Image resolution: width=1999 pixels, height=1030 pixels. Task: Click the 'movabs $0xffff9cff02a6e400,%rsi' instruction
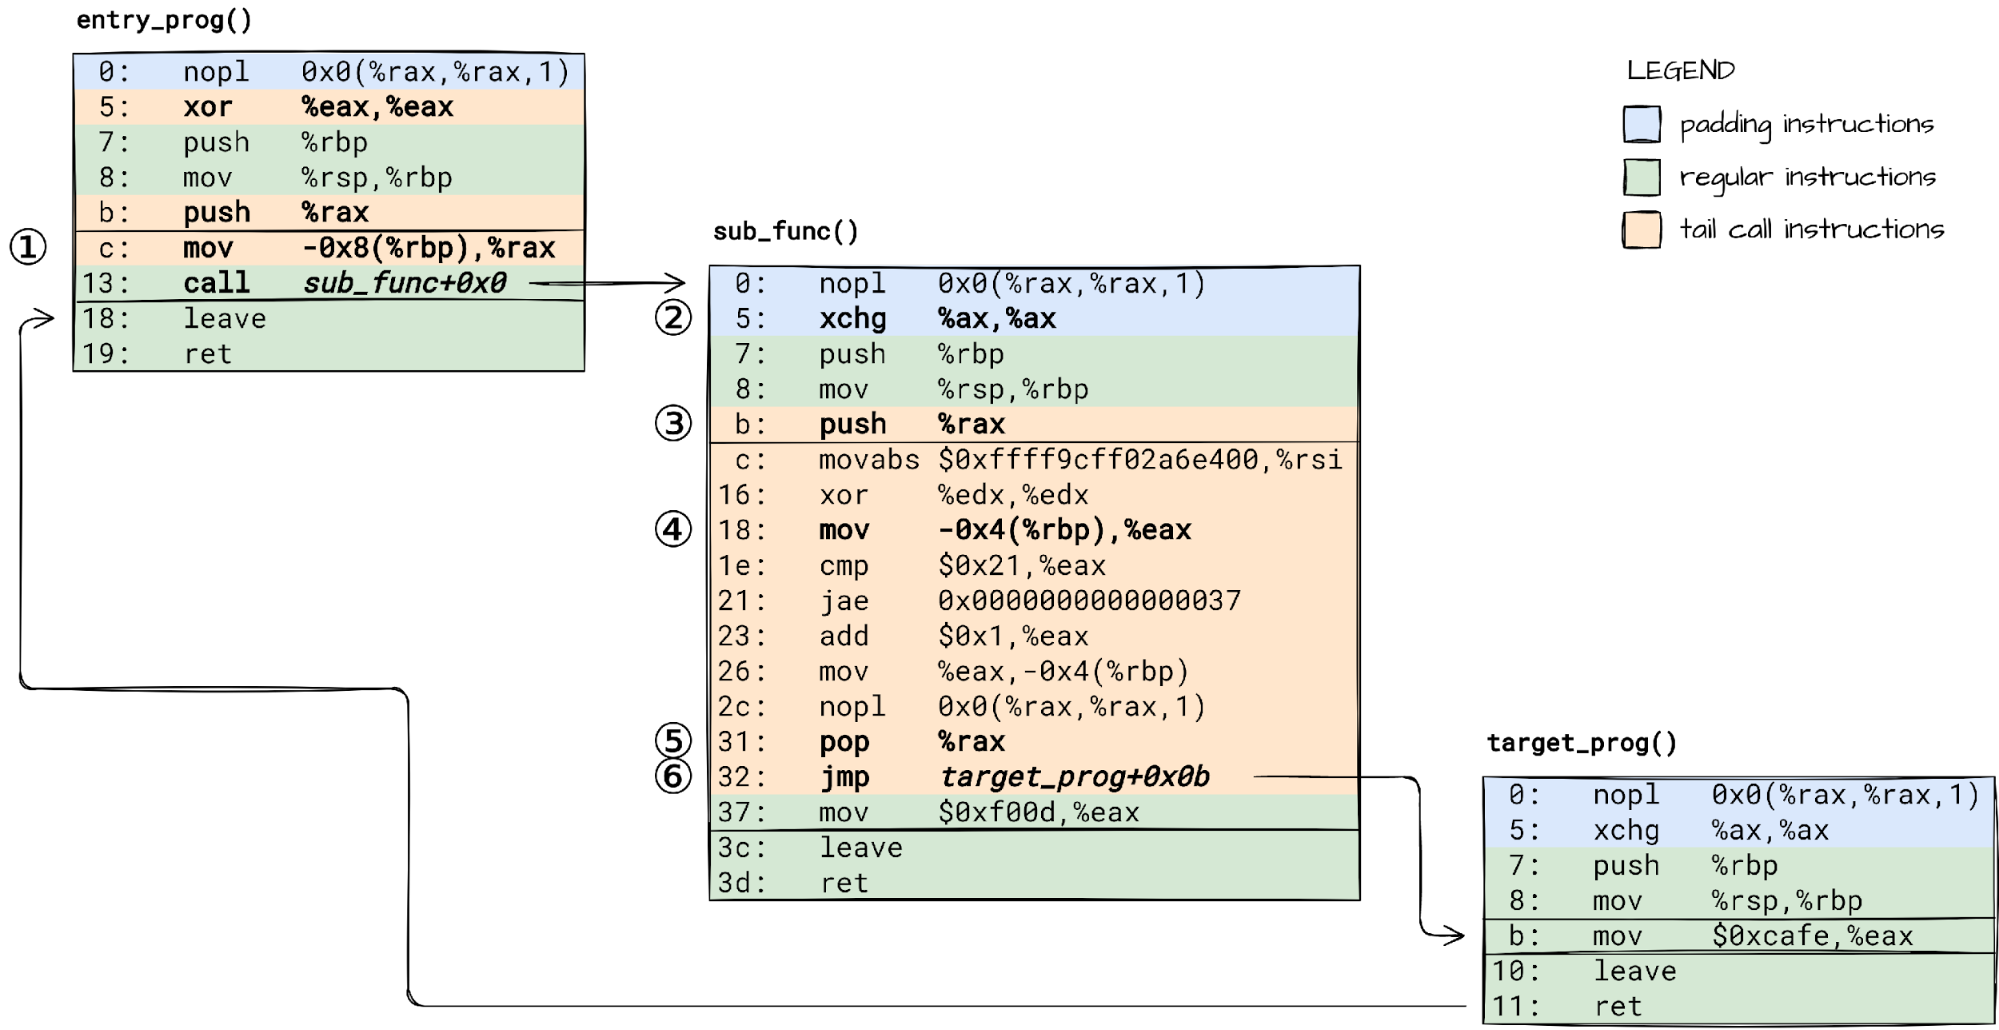pos(1034,460)
